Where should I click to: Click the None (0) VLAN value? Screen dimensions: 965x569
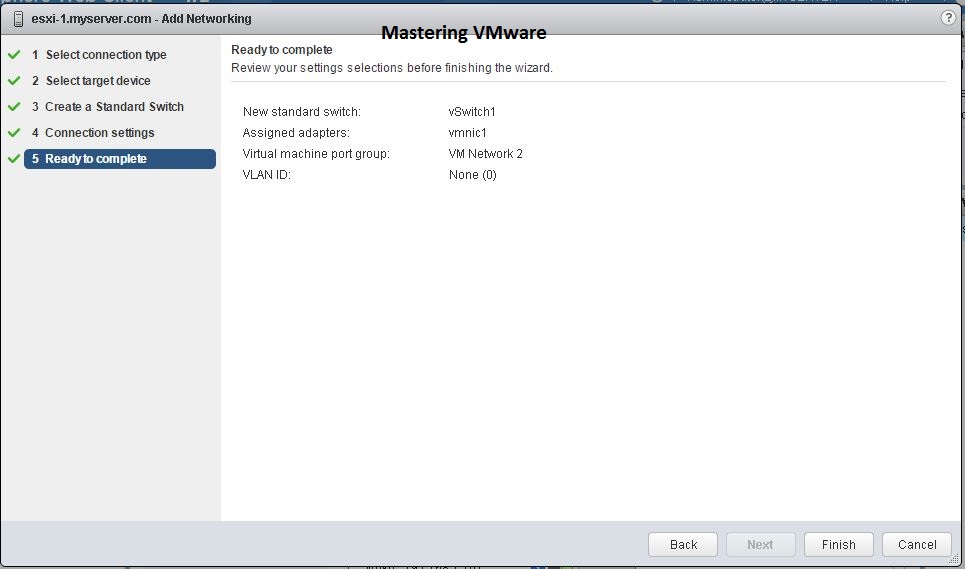click(x=473, y=175)
